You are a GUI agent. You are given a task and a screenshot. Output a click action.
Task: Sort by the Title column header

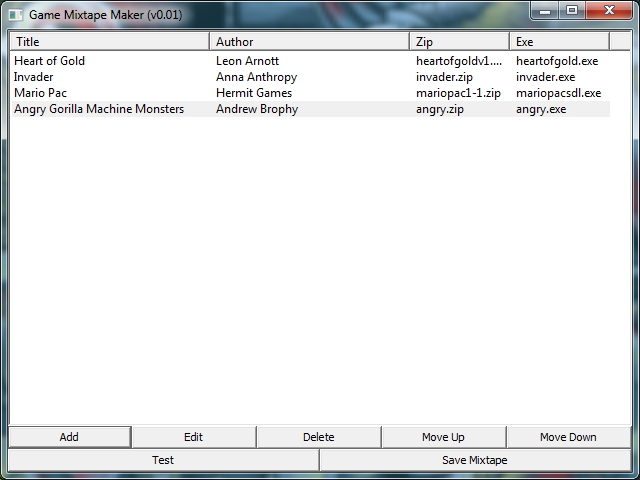[x=110, y=42]
